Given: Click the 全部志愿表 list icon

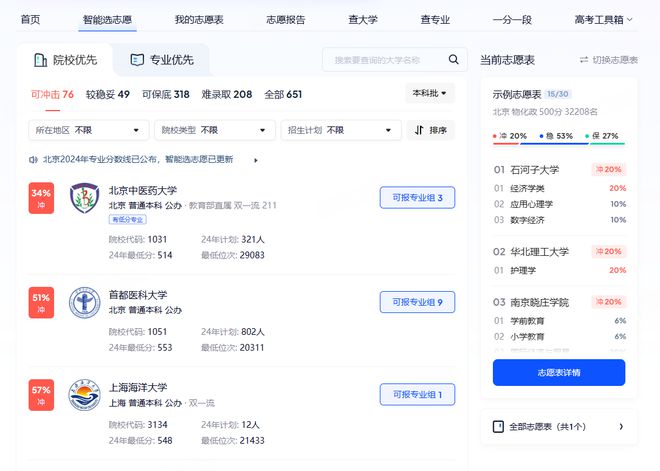Looking at the screenshot, I should point(498,427).
